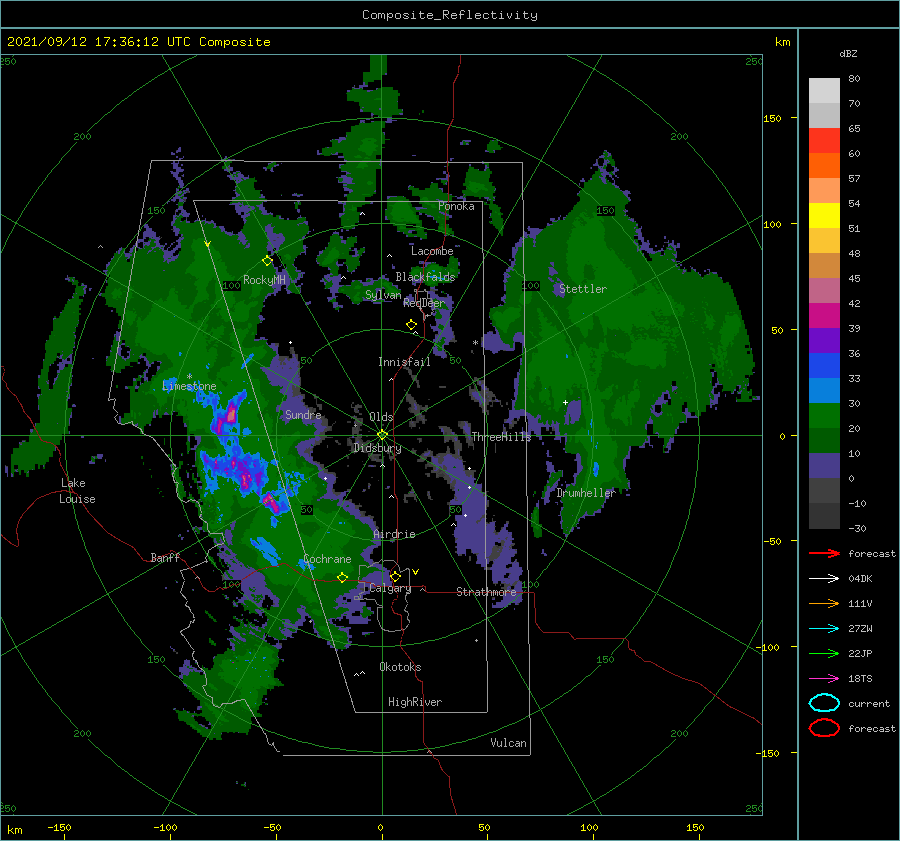The image size is (900, 841).
Task: Select the green swatch between 30 and 20
Action: [x=824, y=416]
